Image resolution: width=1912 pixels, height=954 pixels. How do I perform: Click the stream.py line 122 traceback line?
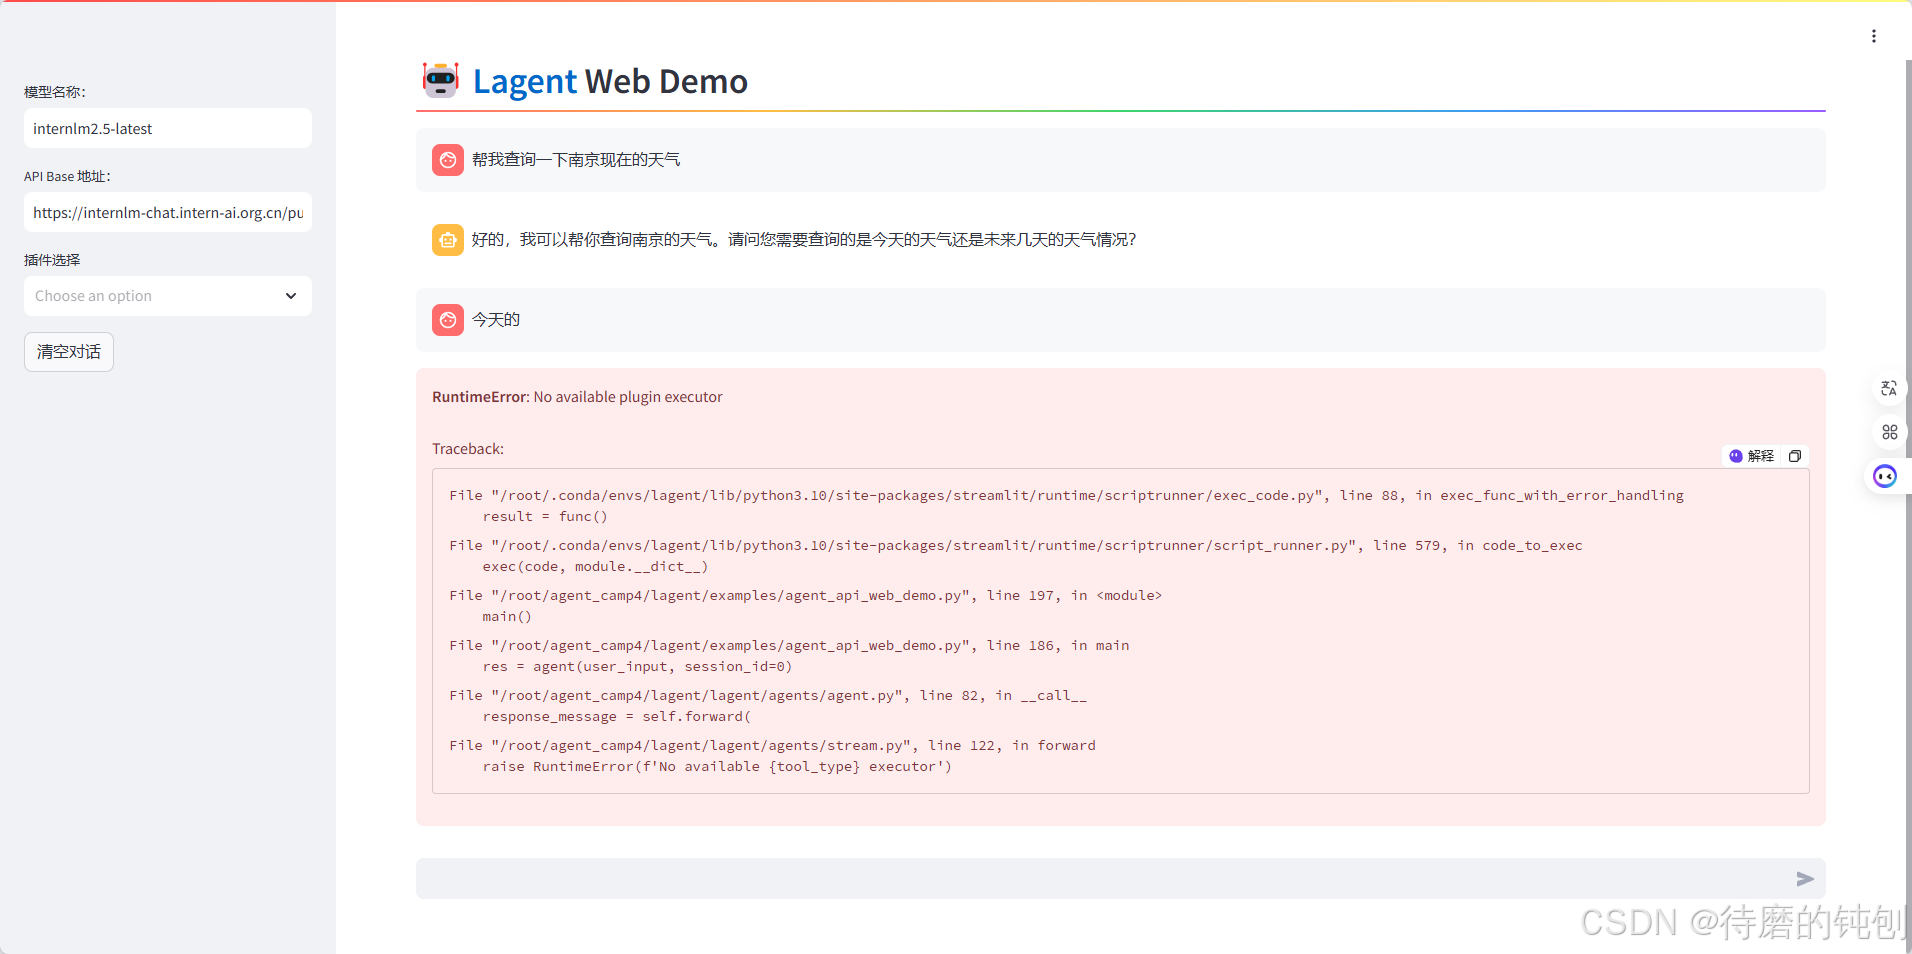pyautogui.click(x=772, y=745)
